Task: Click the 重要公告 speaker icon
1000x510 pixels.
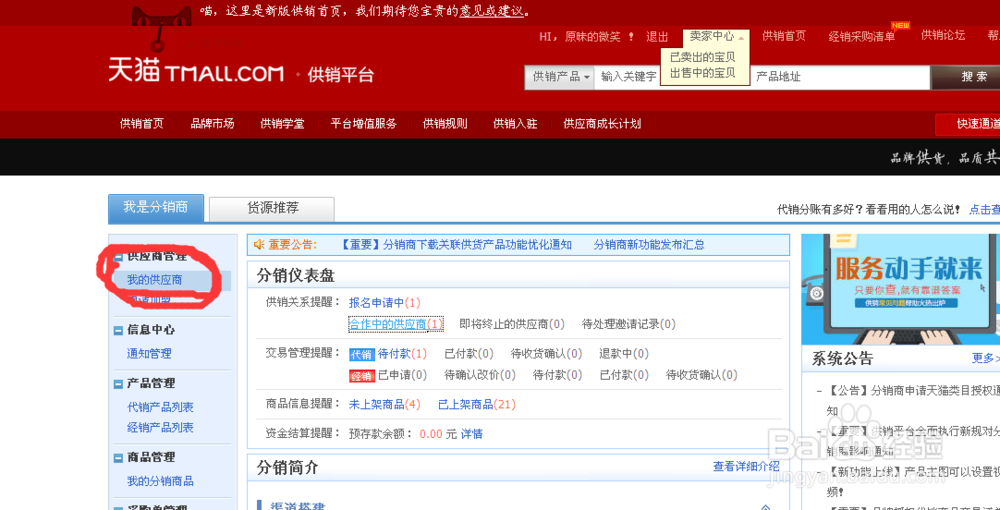Action: (259, 245)
